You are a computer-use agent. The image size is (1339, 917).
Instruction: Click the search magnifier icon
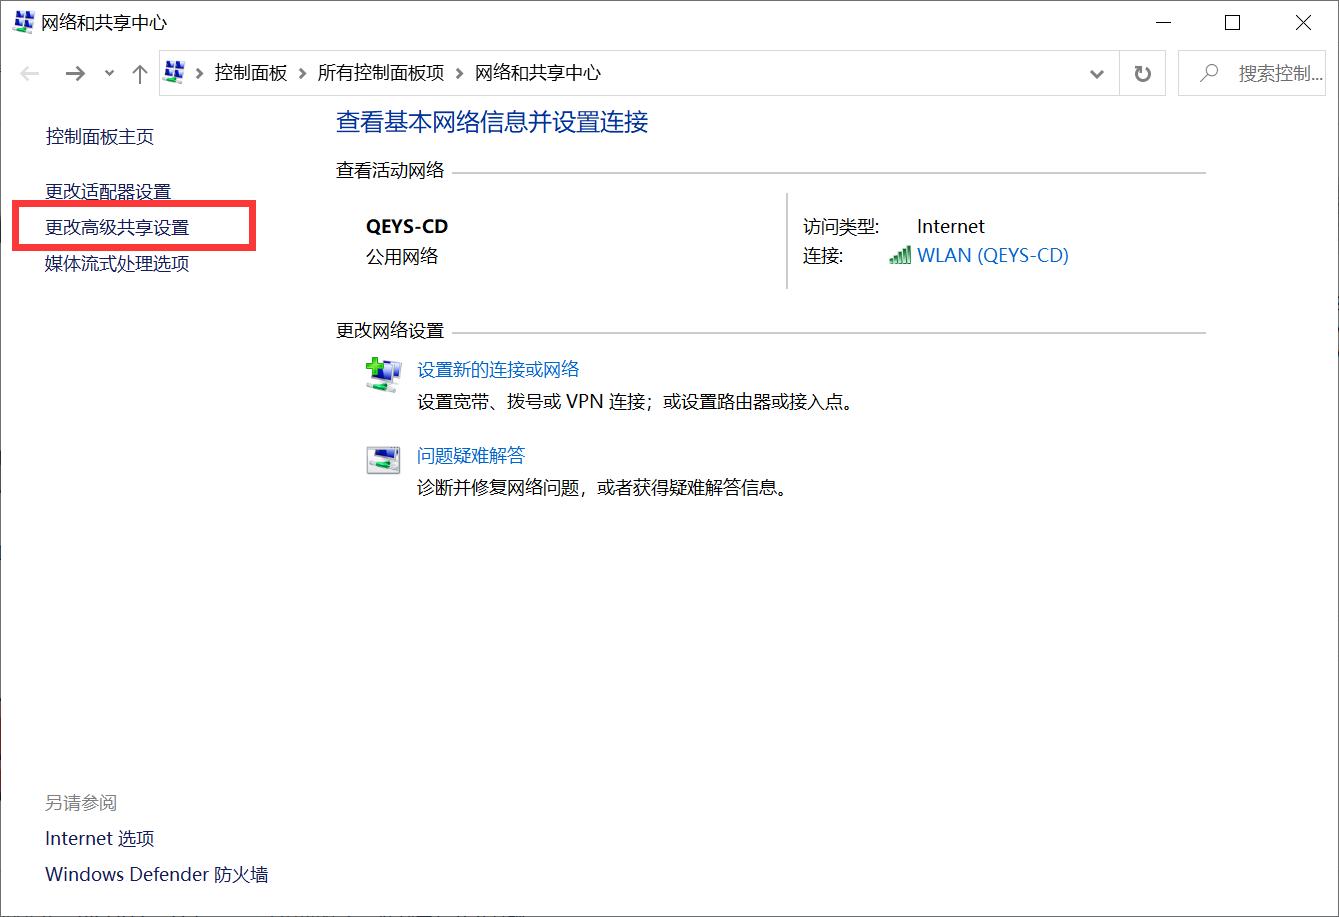[x=1208, y=73]
